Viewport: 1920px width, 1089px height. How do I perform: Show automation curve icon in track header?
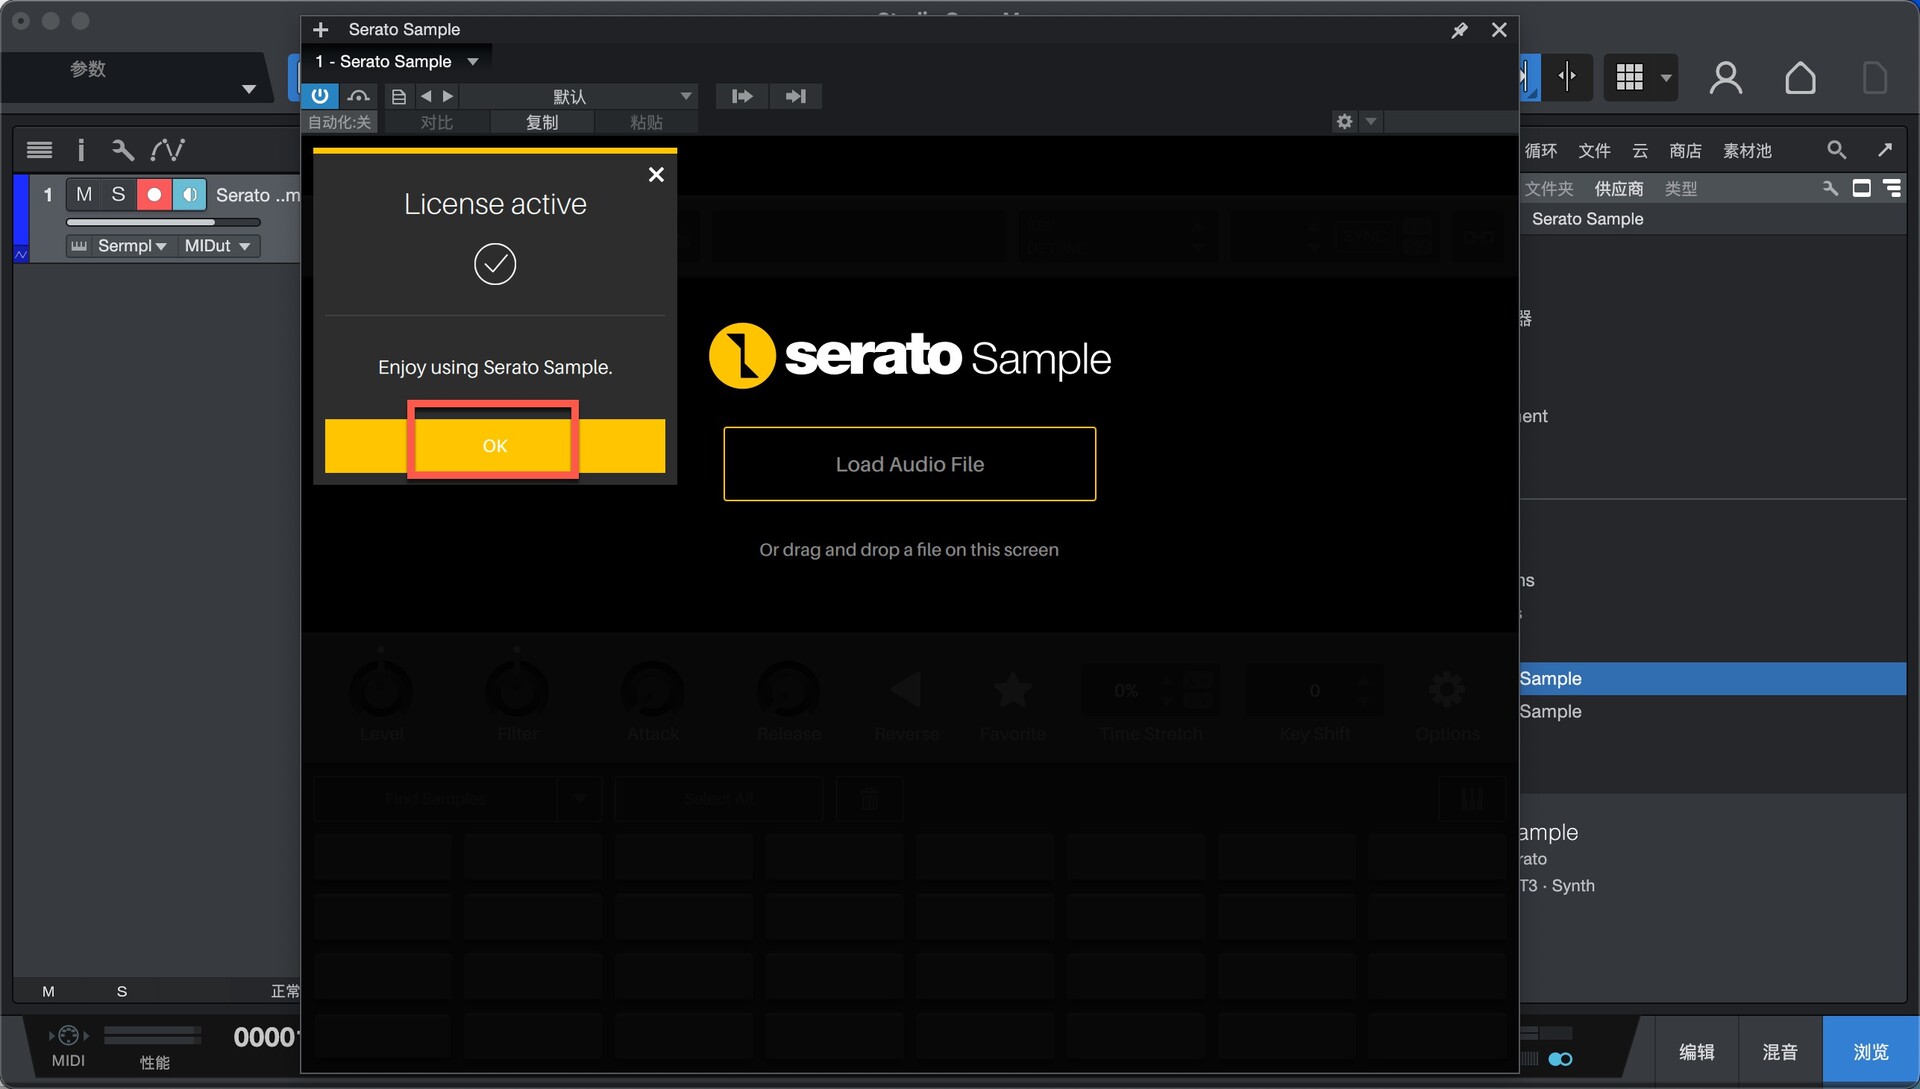pos(167,150)
